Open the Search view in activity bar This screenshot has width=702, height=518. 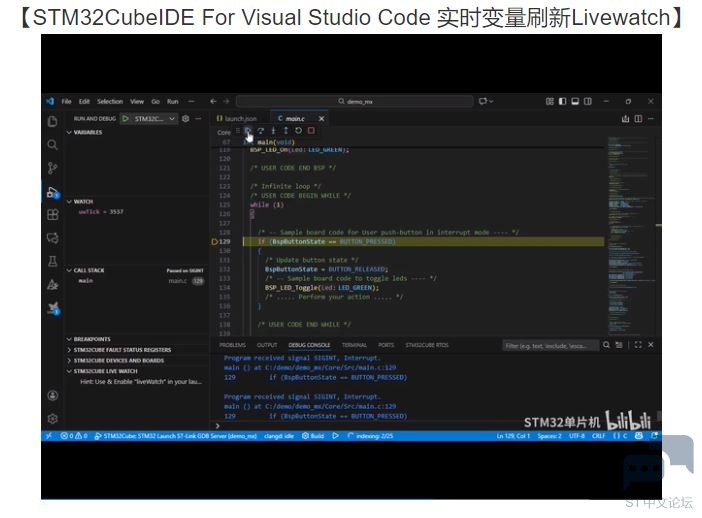52,145
